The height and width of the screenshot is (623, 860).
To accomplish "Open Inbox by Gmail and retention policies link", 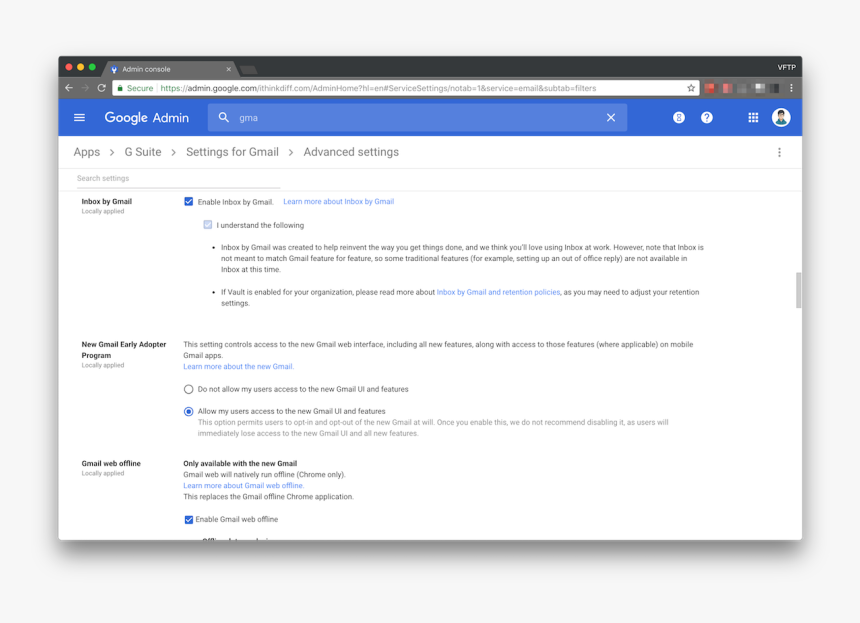I will [x=498, y=292].
